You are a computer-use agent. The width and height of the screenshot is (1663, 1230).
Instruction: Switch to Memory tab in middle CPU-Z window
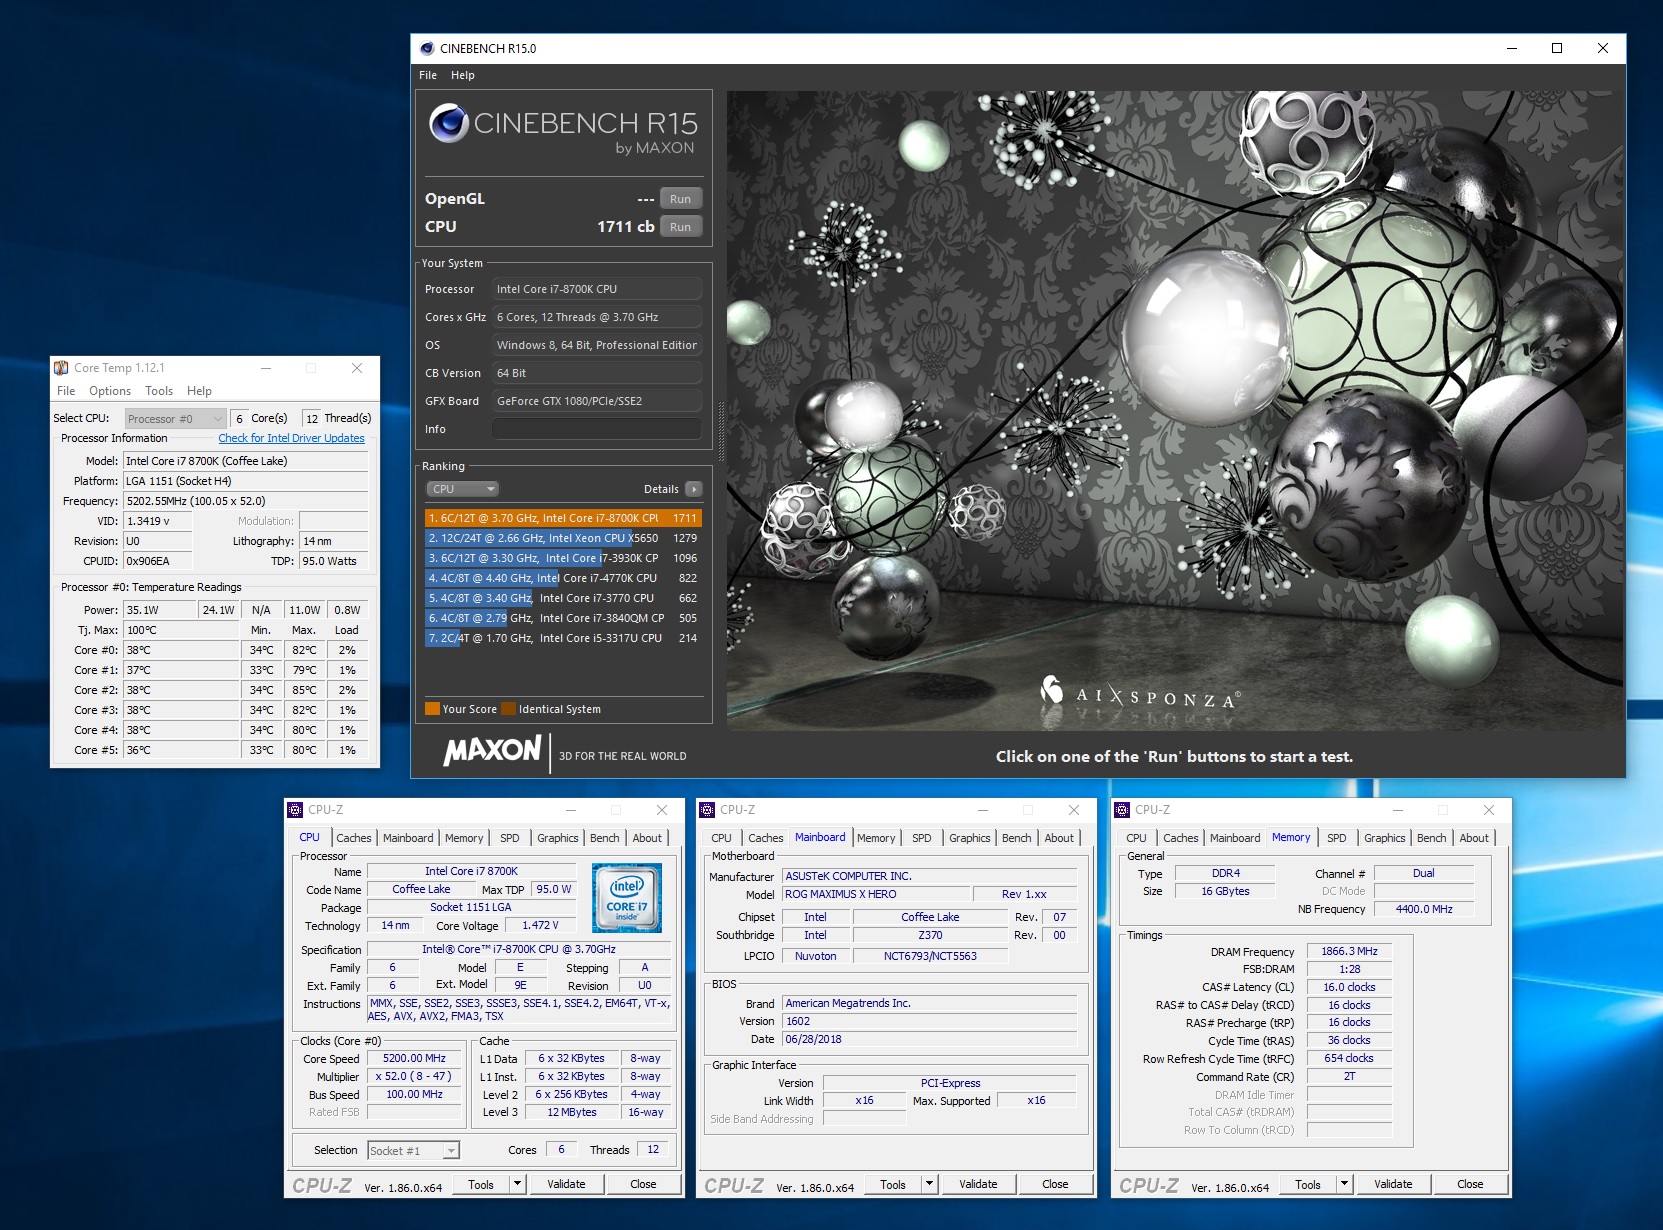[876, 838]
